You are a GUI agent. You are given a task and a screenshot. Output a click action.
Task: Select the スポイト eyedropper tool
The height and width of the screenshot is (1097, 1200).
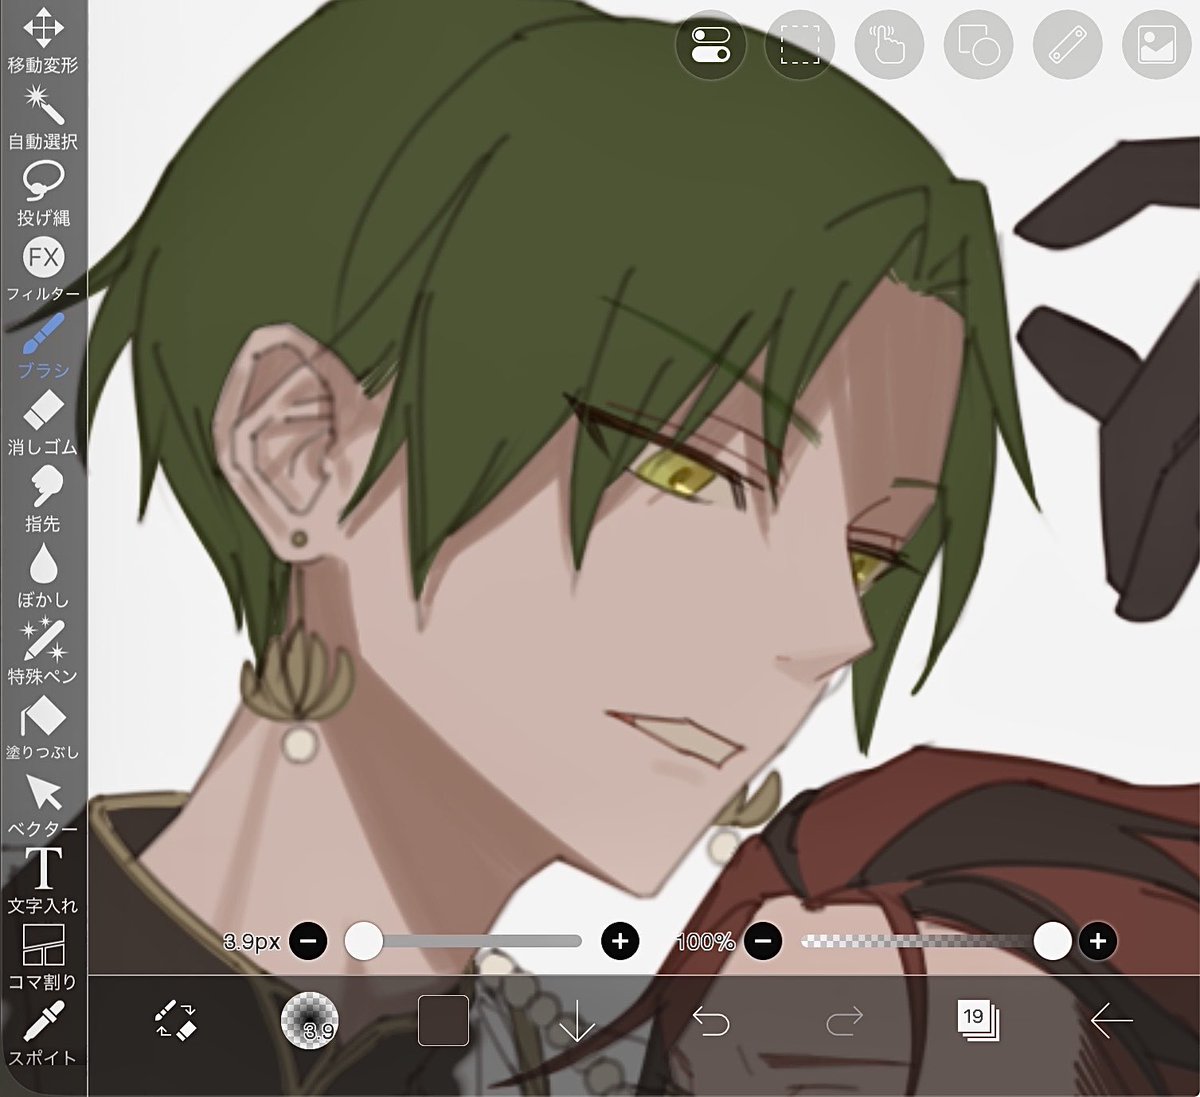[x=43, y=1033]
